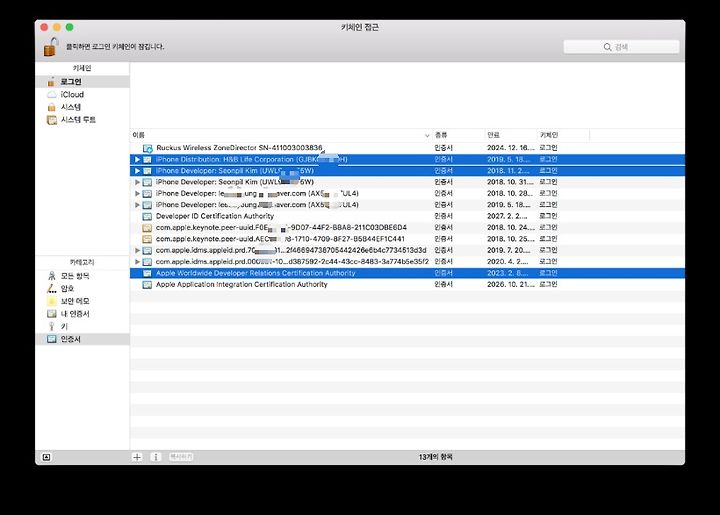Click com.apple.keynote.peer-uuid.AEC certificate icon
Screen dimensions: 720x515
[147, 239]
